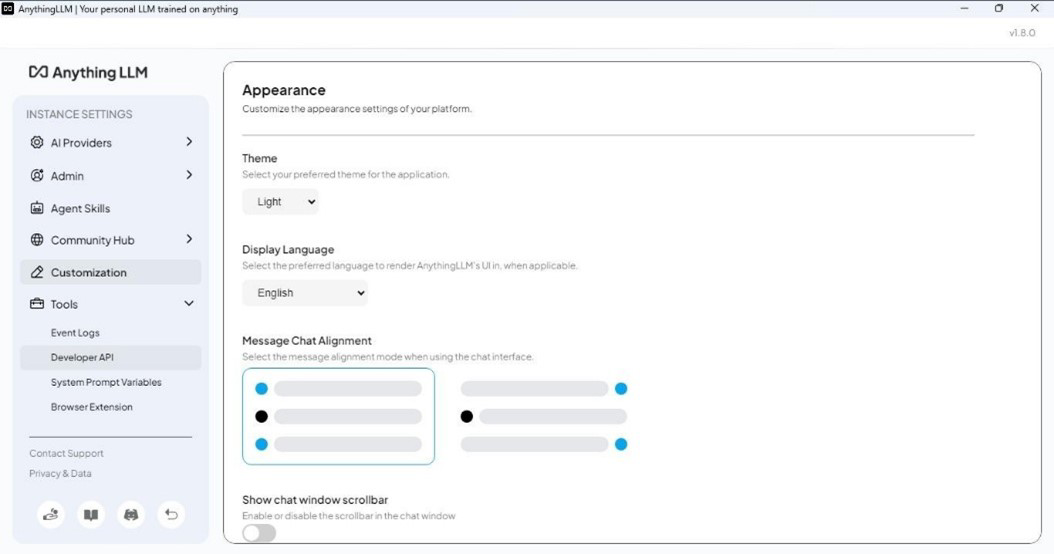Click the AnythingLLM title bar app icon
Viewport: 1054px width, 554px height.
(x=8, y=9)
